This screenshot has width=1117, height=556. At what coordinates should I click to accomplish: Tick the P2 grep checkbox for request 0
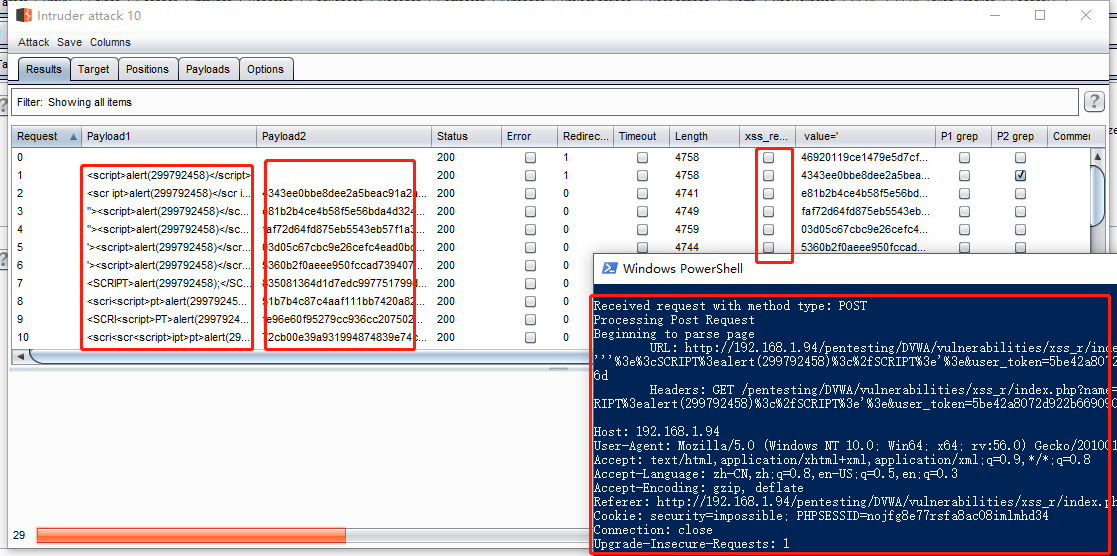[x=1020, y=158]
